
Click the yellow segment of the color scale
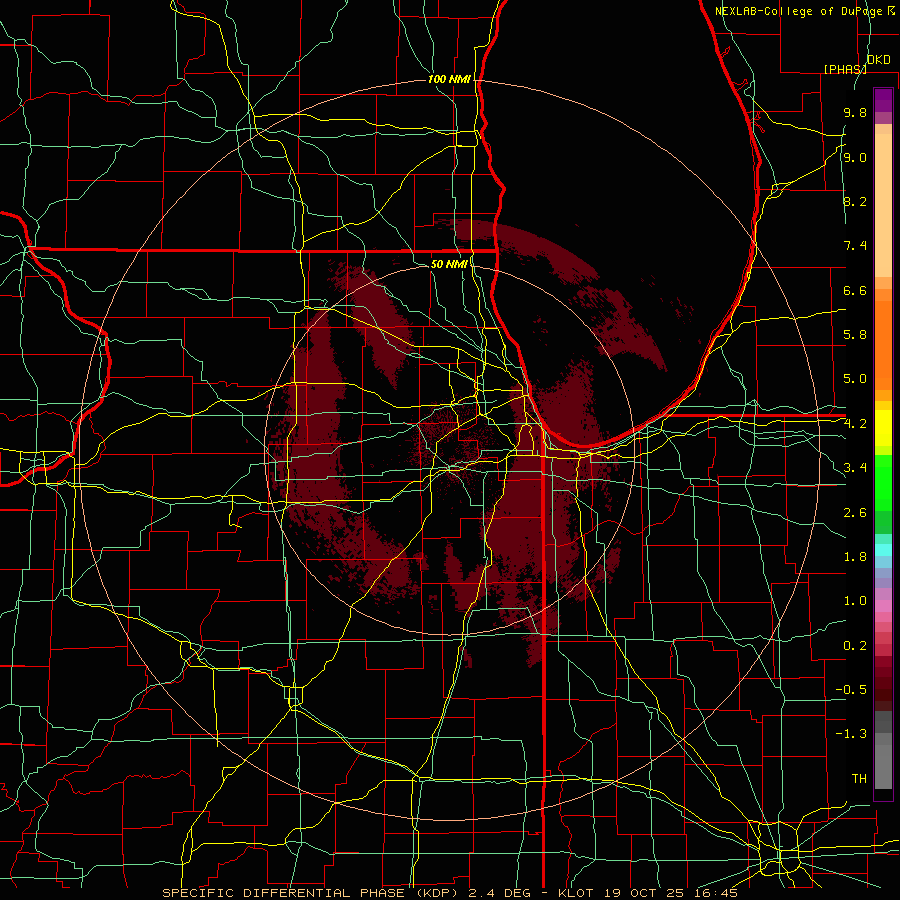click(x=883, y=428)
